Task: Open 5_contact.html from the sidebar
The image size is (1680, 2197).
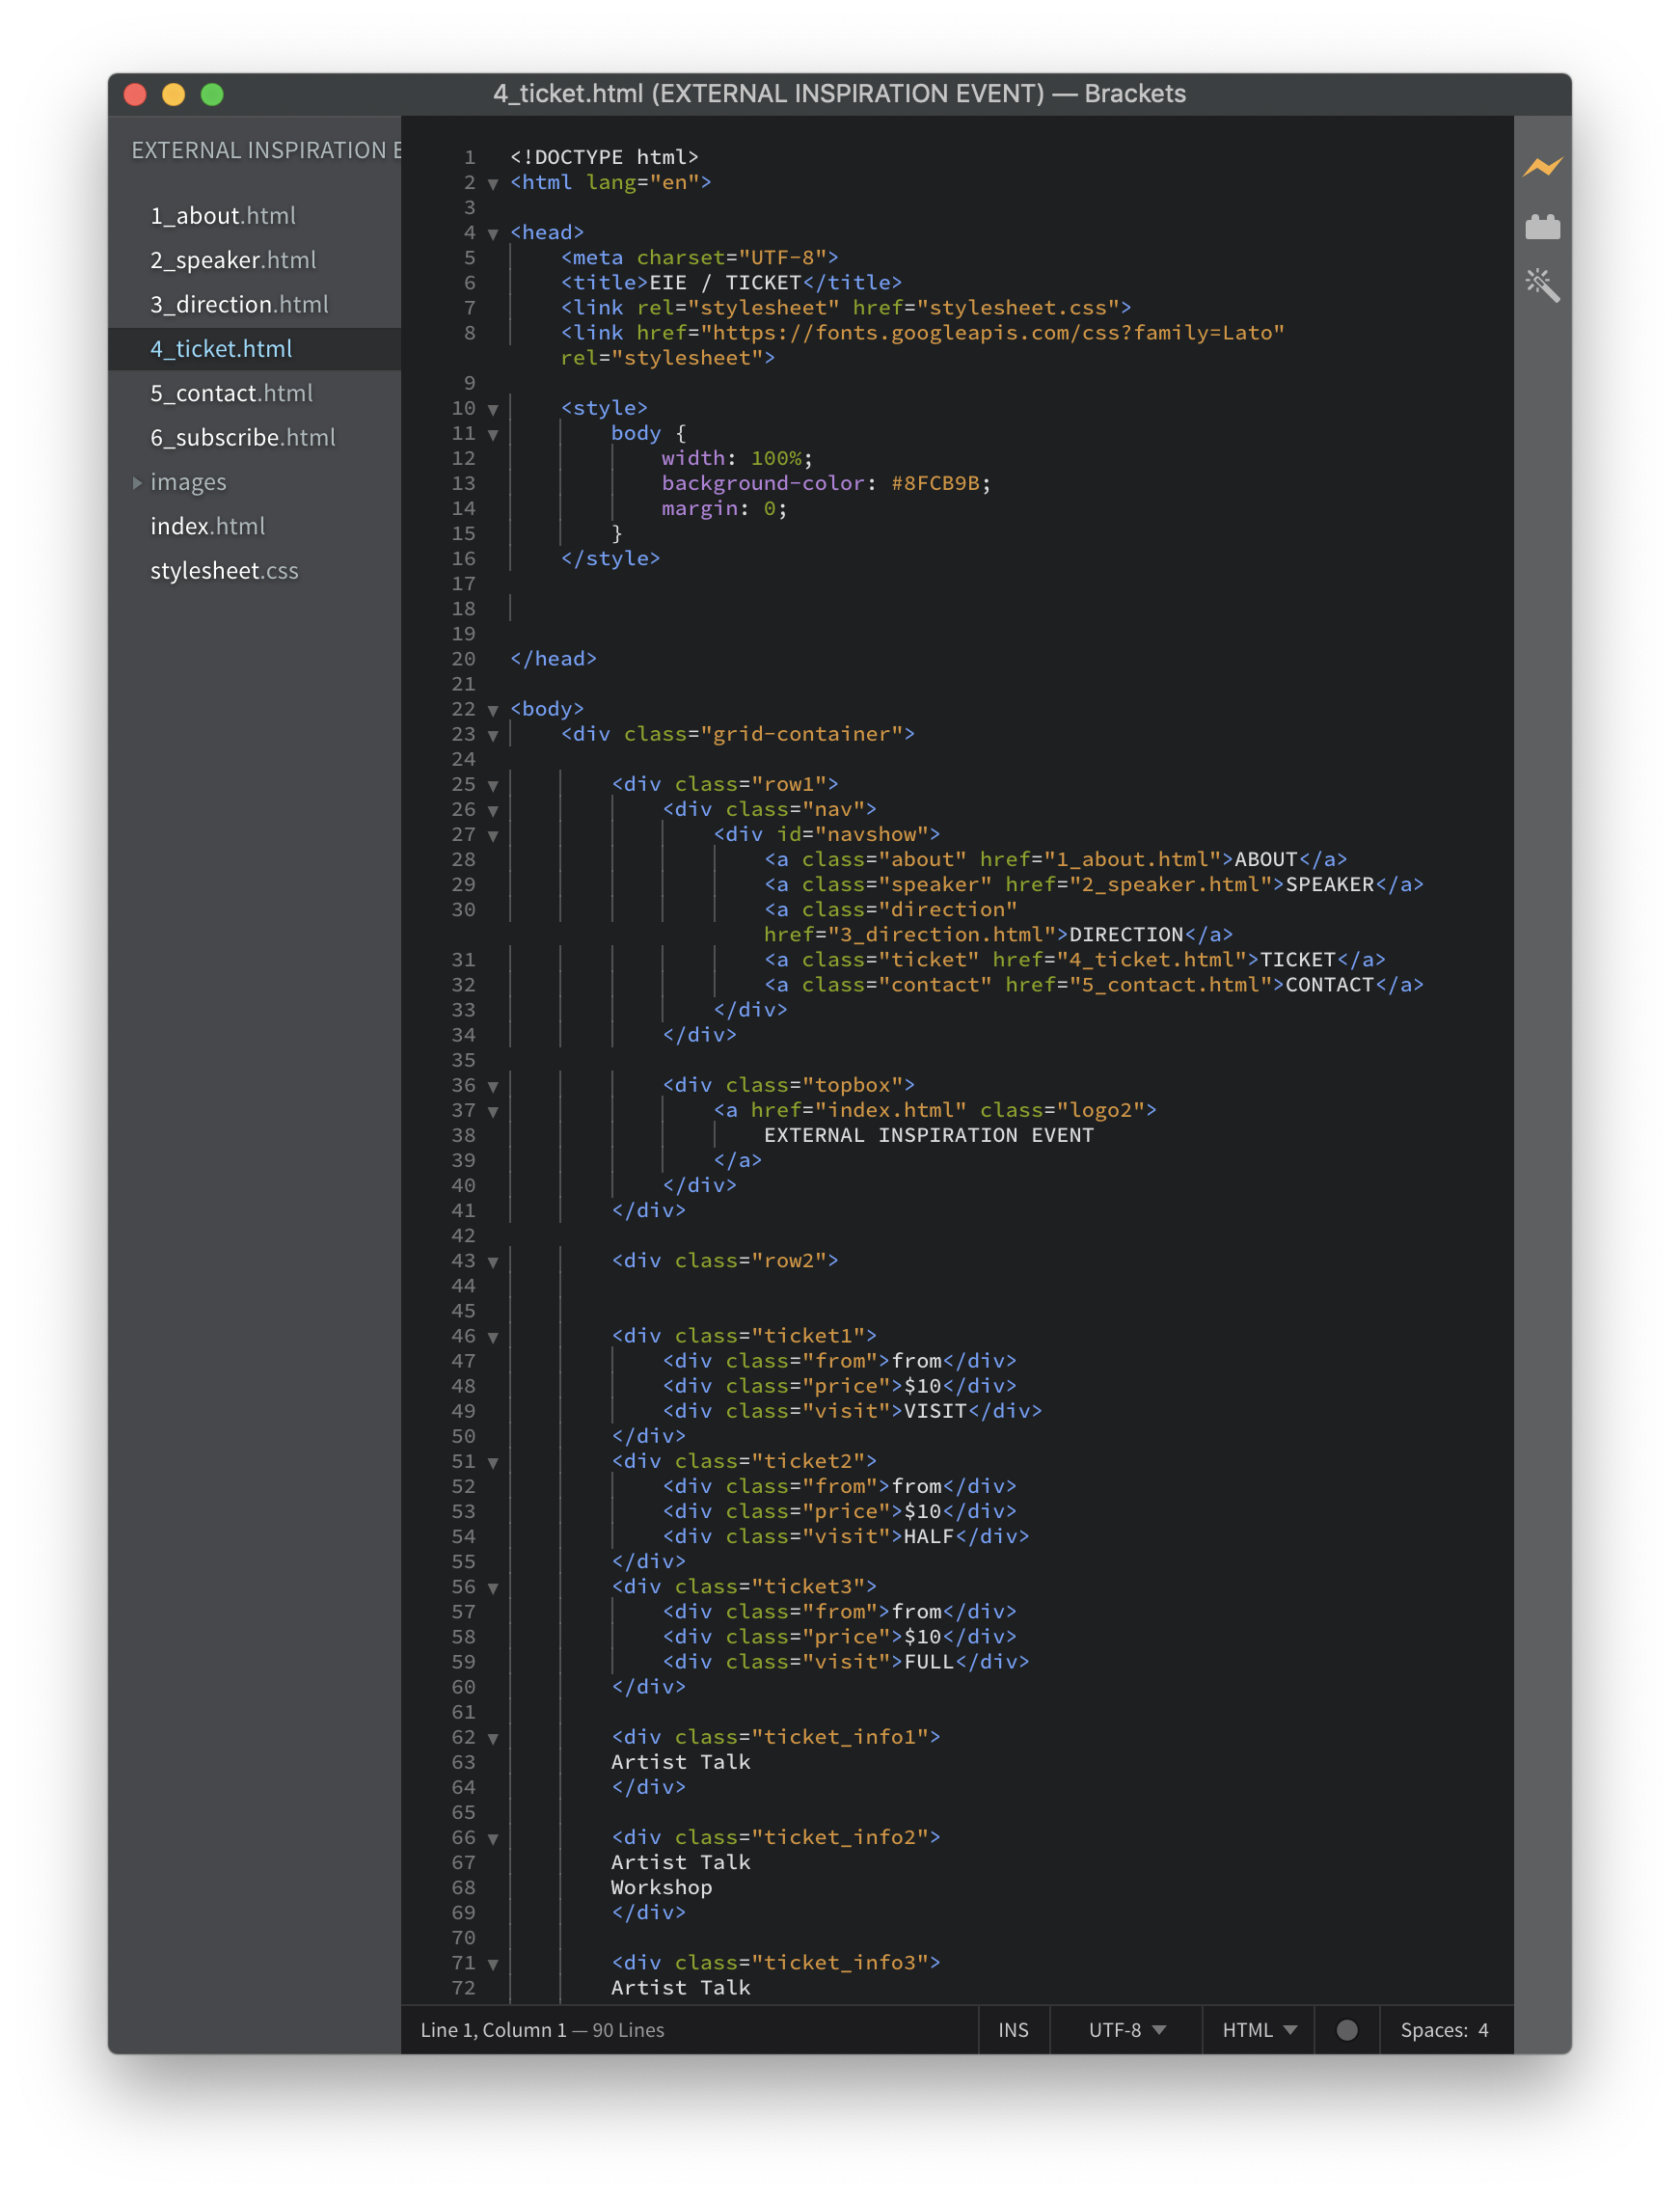Action: [x=231, y=393]
